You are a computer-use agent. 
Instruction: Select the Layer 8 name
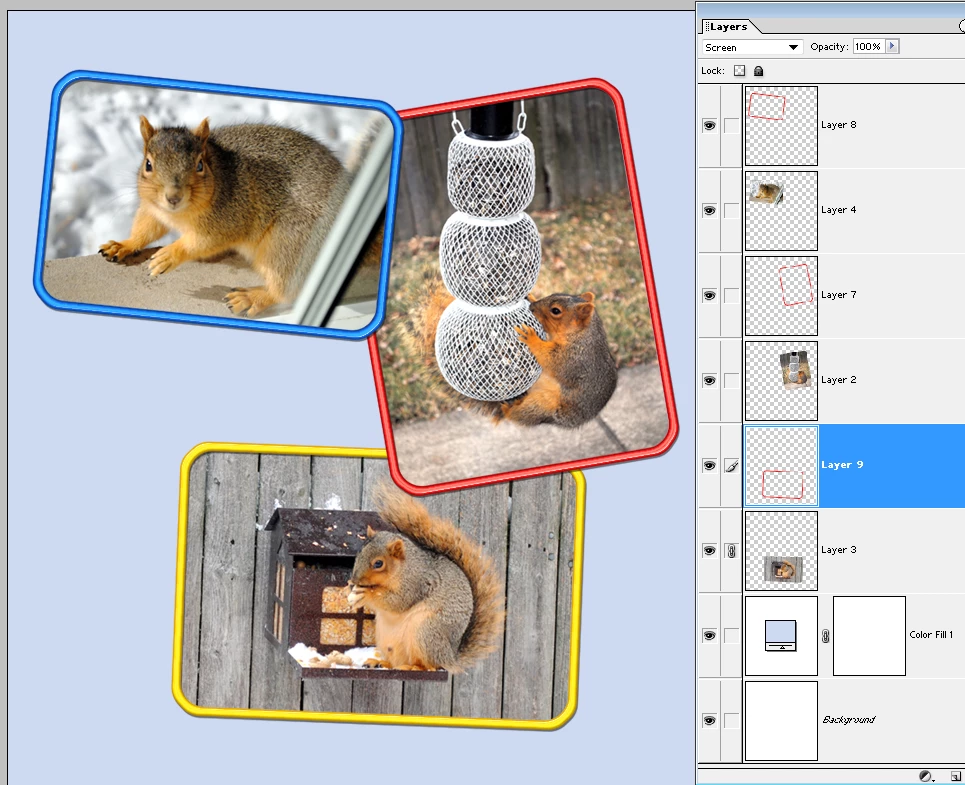838,125
